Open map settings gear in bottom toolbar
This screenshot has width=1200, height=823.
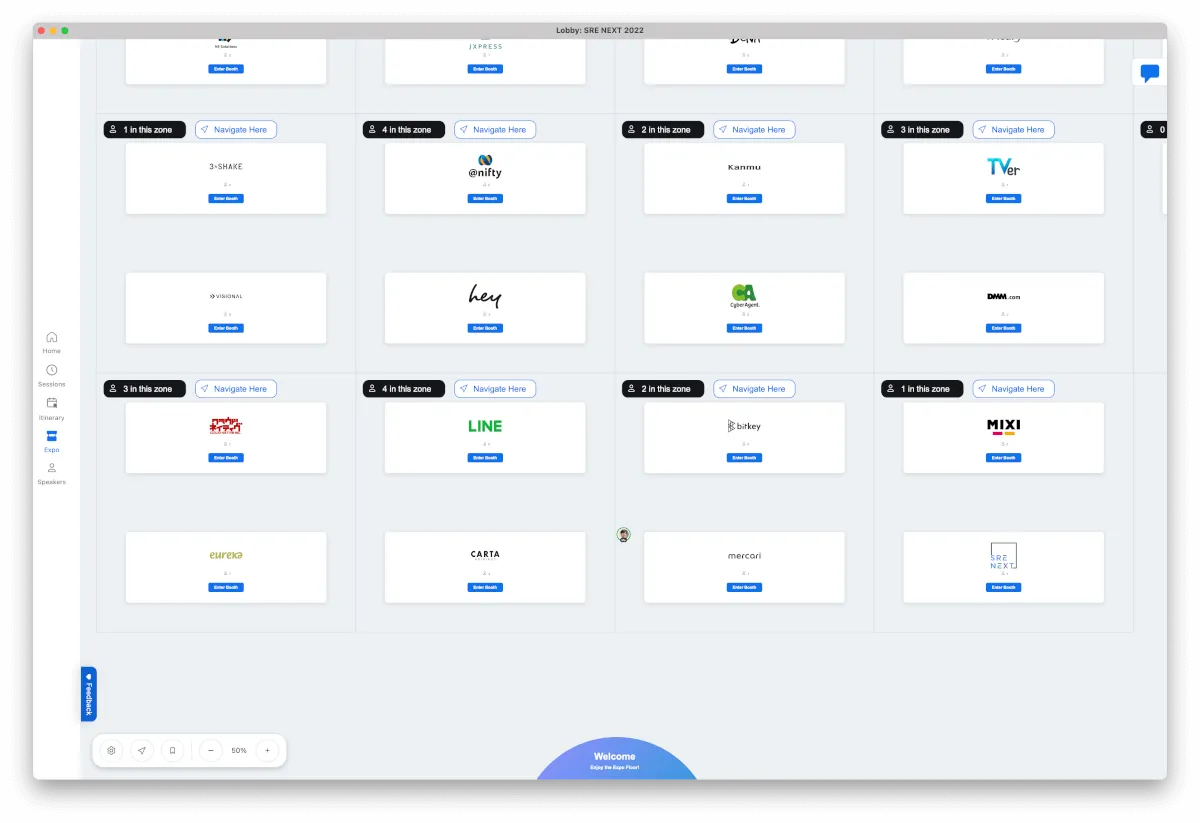click(x=112, y=750)
